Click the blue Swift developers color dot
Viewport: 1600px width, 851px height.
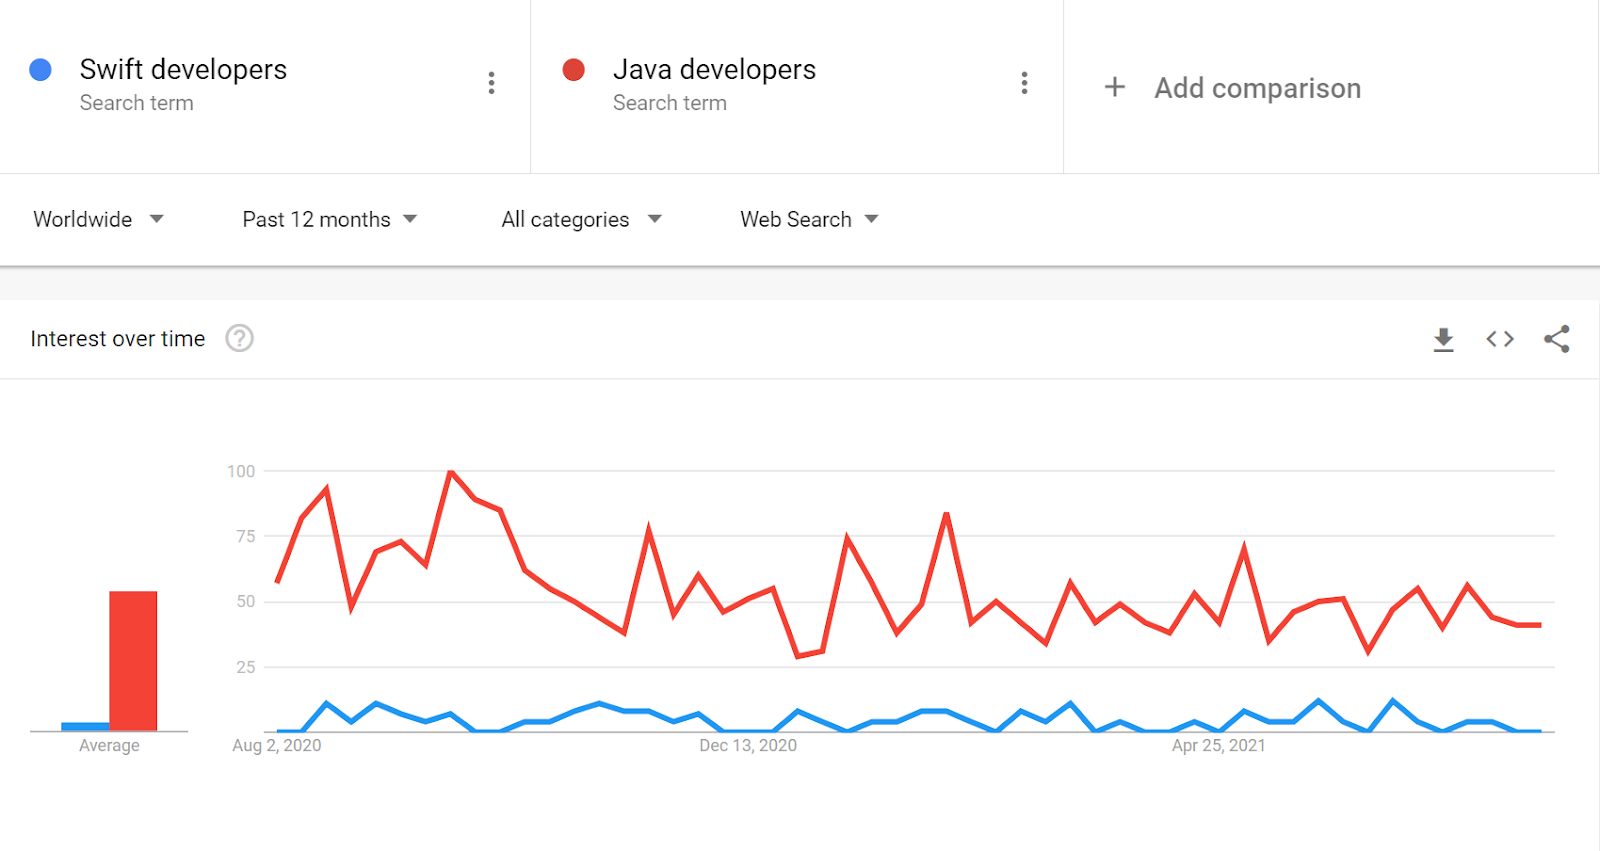tap(40, 70)
